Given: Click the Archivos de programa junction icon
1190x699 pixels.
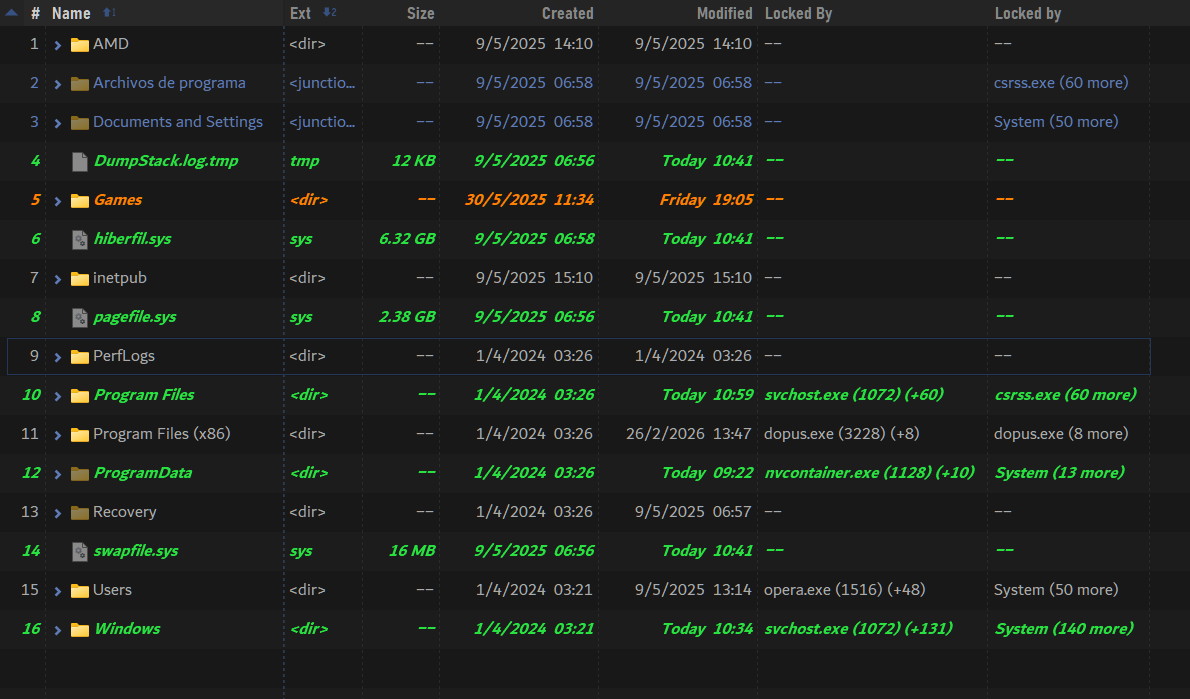Looking at the screenshot, I should click(80, 83).
